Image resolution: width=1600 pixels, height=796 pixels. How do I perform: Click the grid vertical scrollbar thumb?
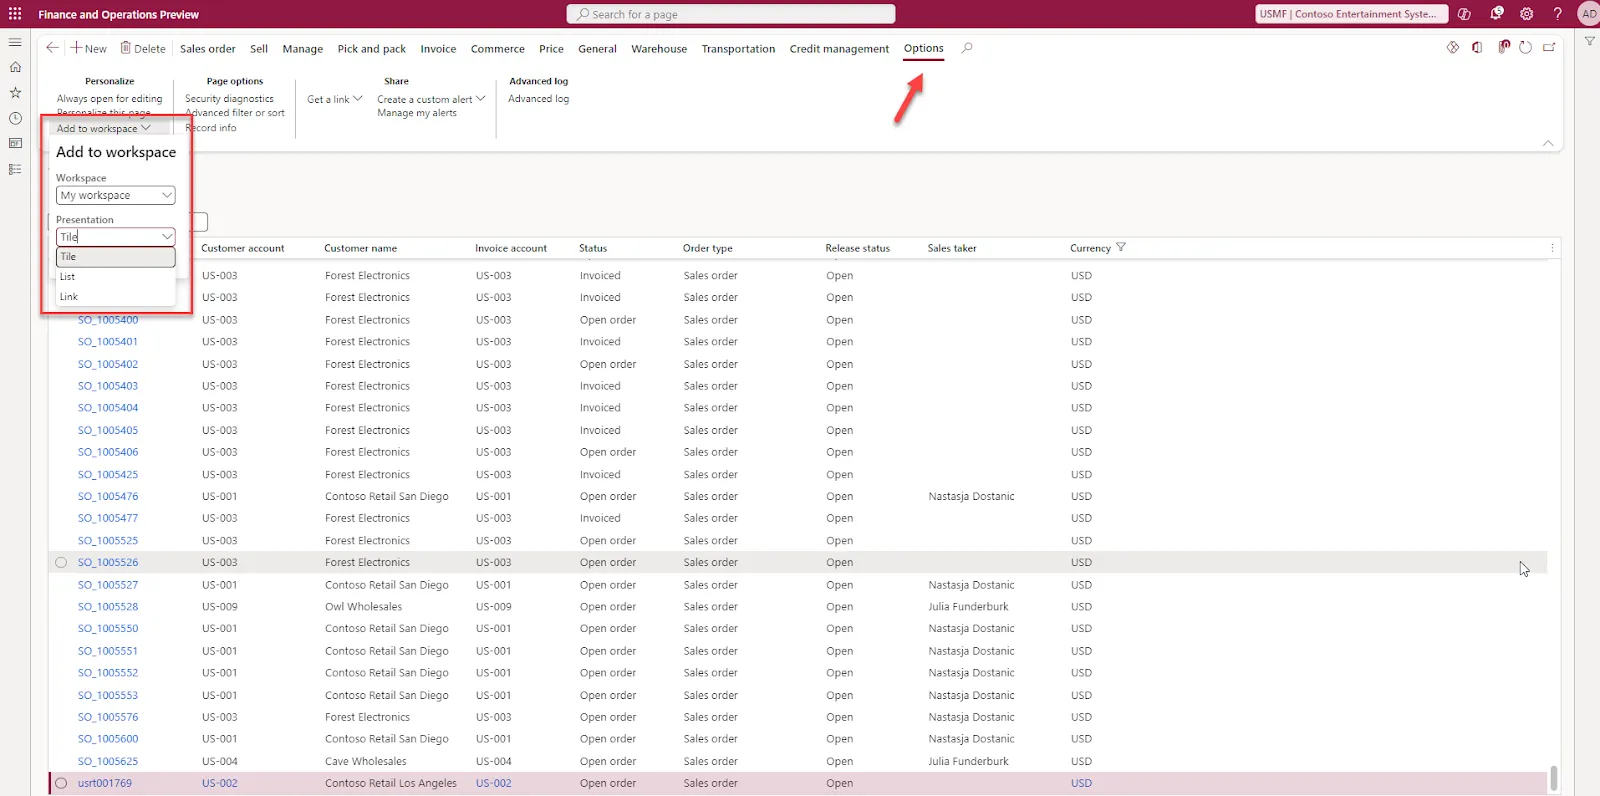point(1553,777)
